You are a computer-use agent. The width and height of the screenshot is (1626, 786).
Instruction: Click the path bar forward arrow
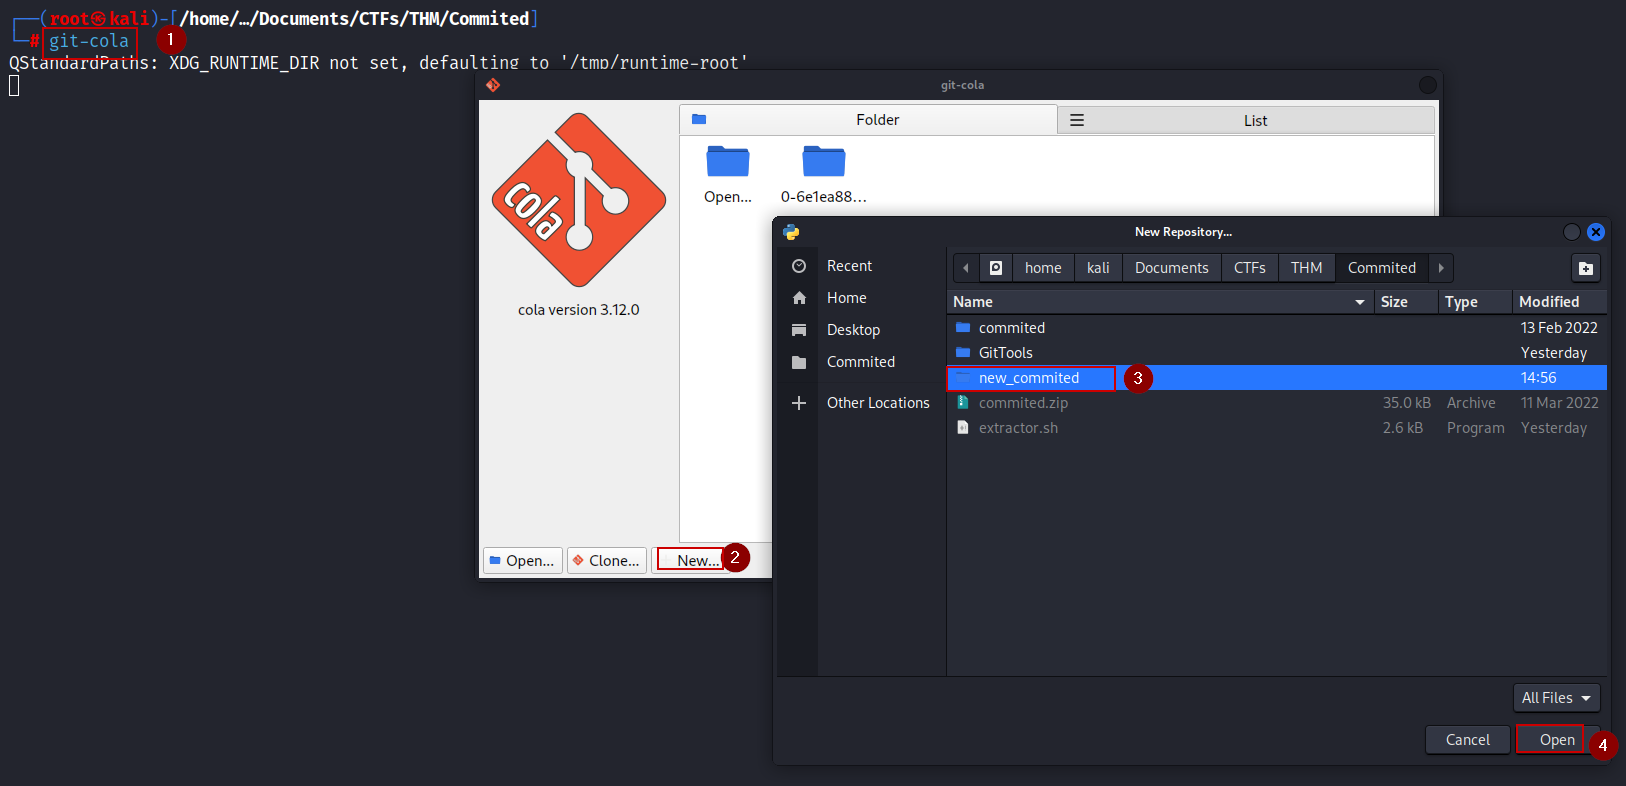point(1441,268)
